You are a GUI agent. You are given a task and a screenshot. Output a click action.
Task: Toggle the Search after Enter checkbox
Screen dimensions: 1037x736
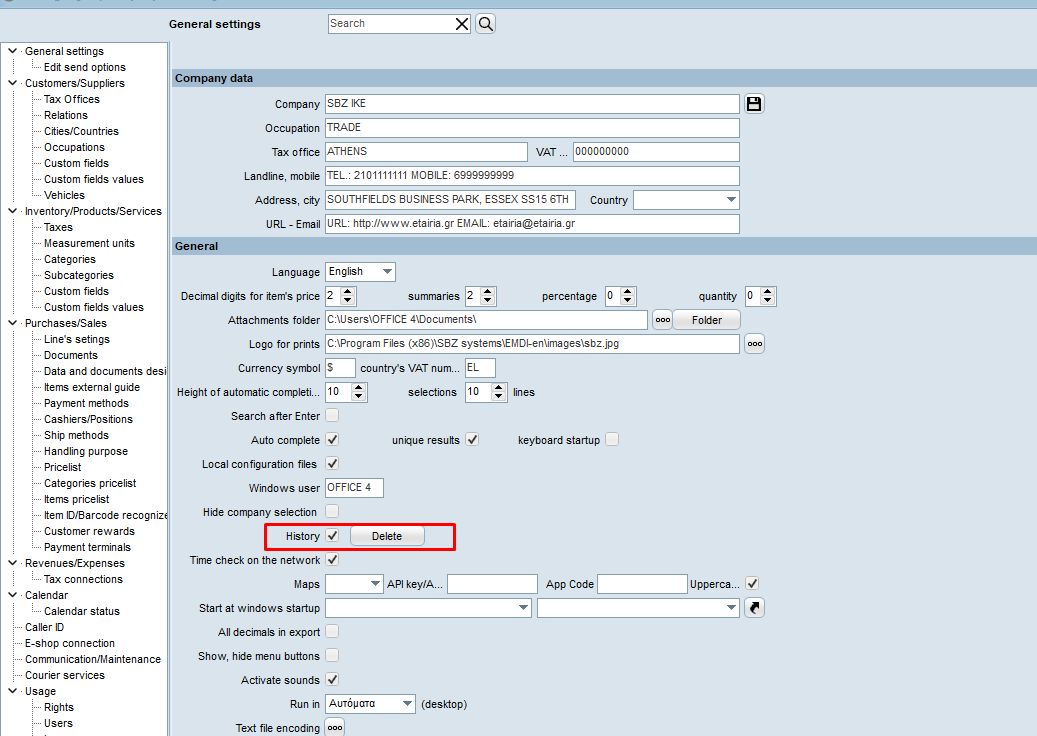coord(332,415)
